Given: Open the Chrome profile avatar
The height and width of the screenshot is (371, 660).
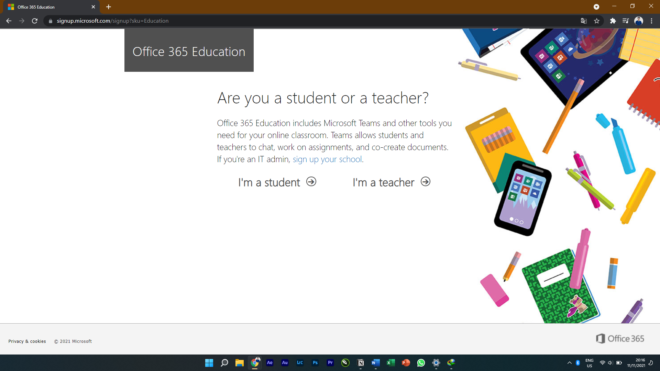Looking at the screenshot, I should (639, 21).
